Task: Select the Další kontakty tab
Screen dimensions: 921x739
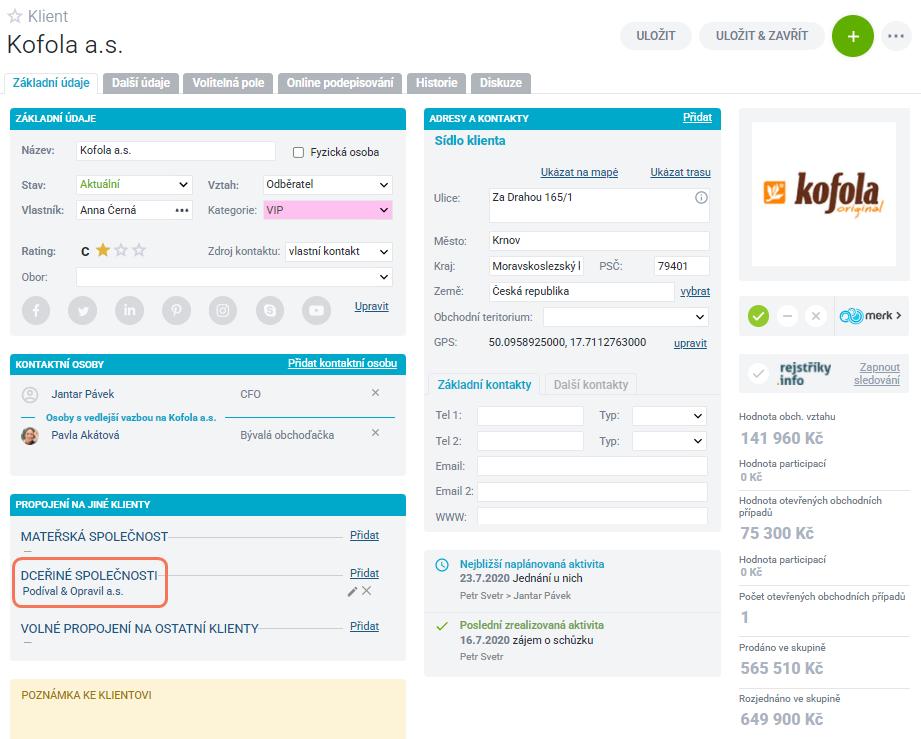Action: pos(591,385)
